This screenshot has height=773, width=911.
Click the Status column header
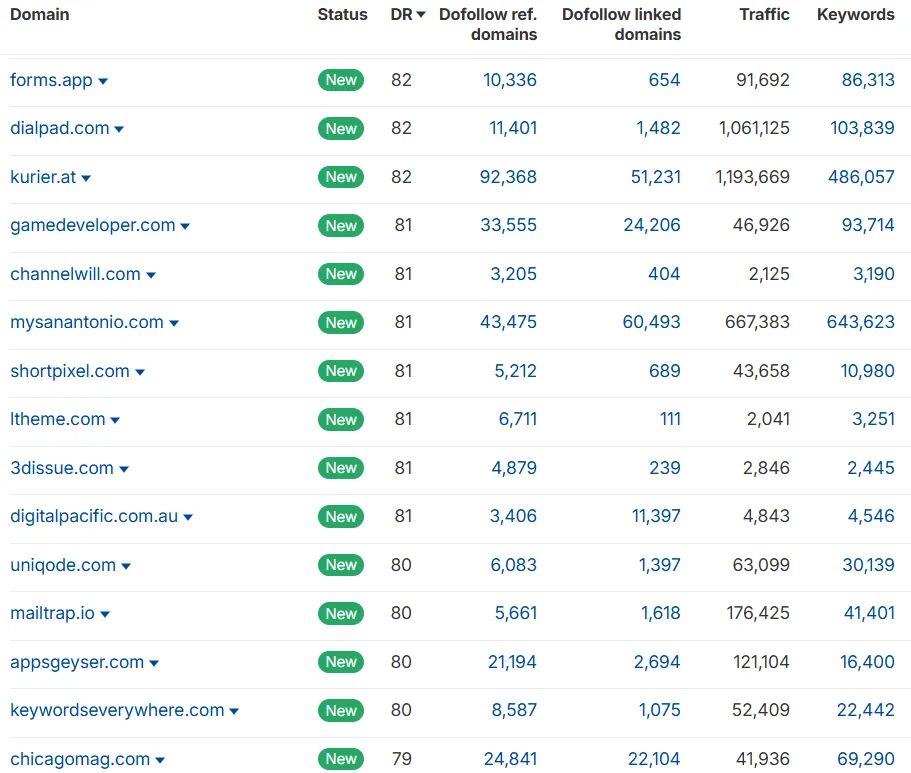342,15
